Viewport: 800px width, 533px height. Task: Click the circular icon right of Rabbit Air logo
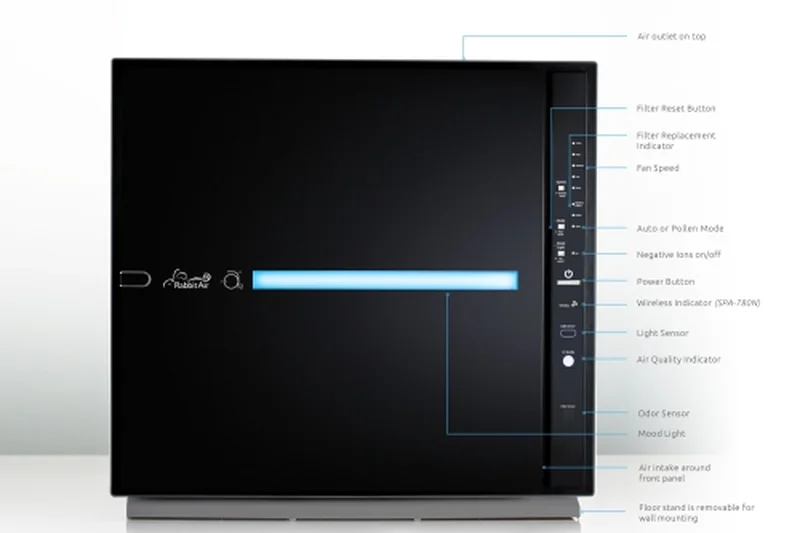232,279
